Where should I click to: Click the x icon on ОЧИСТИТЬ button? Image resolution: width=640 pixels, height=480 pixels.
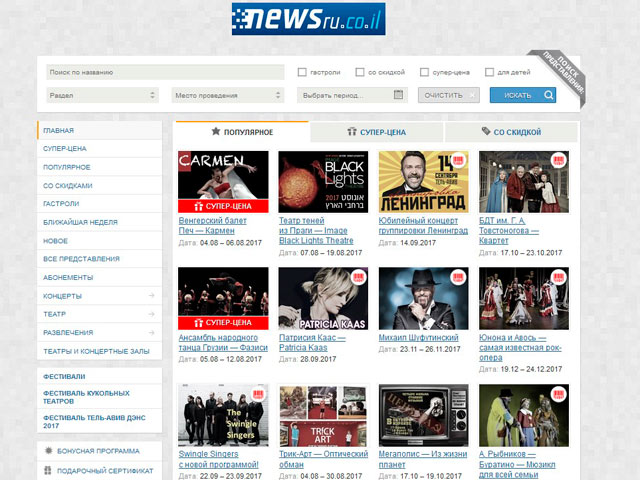[x=472, y=95]
